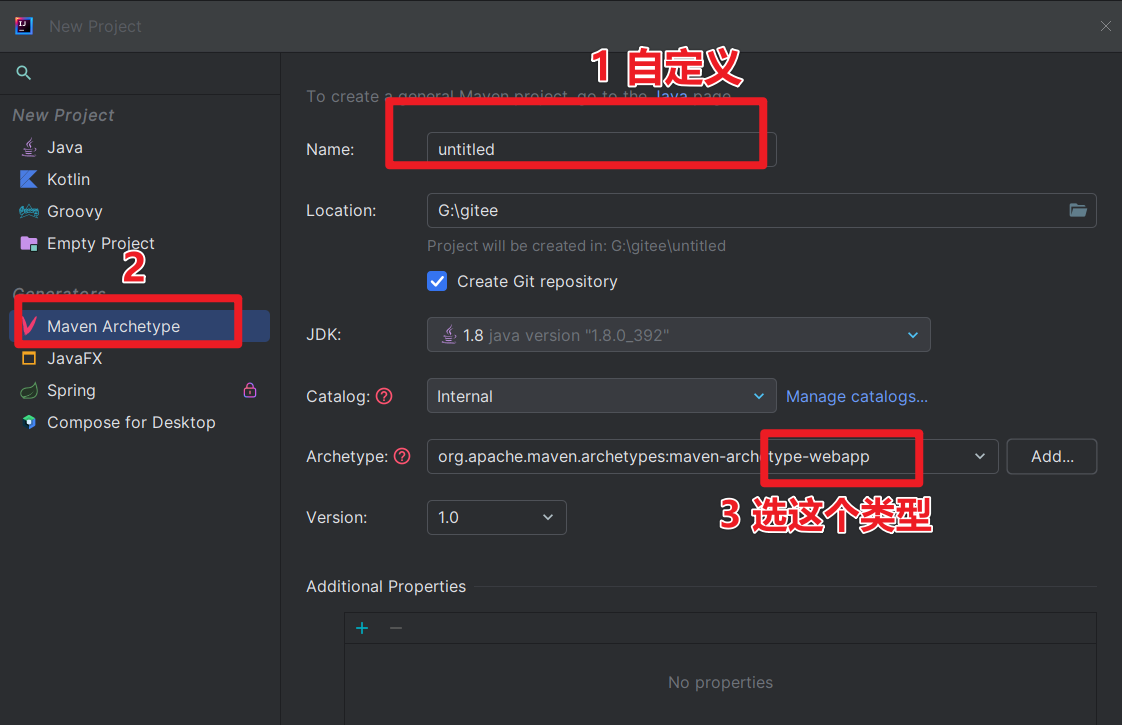Browse for location with folder icon

[x=1078, y=210]
